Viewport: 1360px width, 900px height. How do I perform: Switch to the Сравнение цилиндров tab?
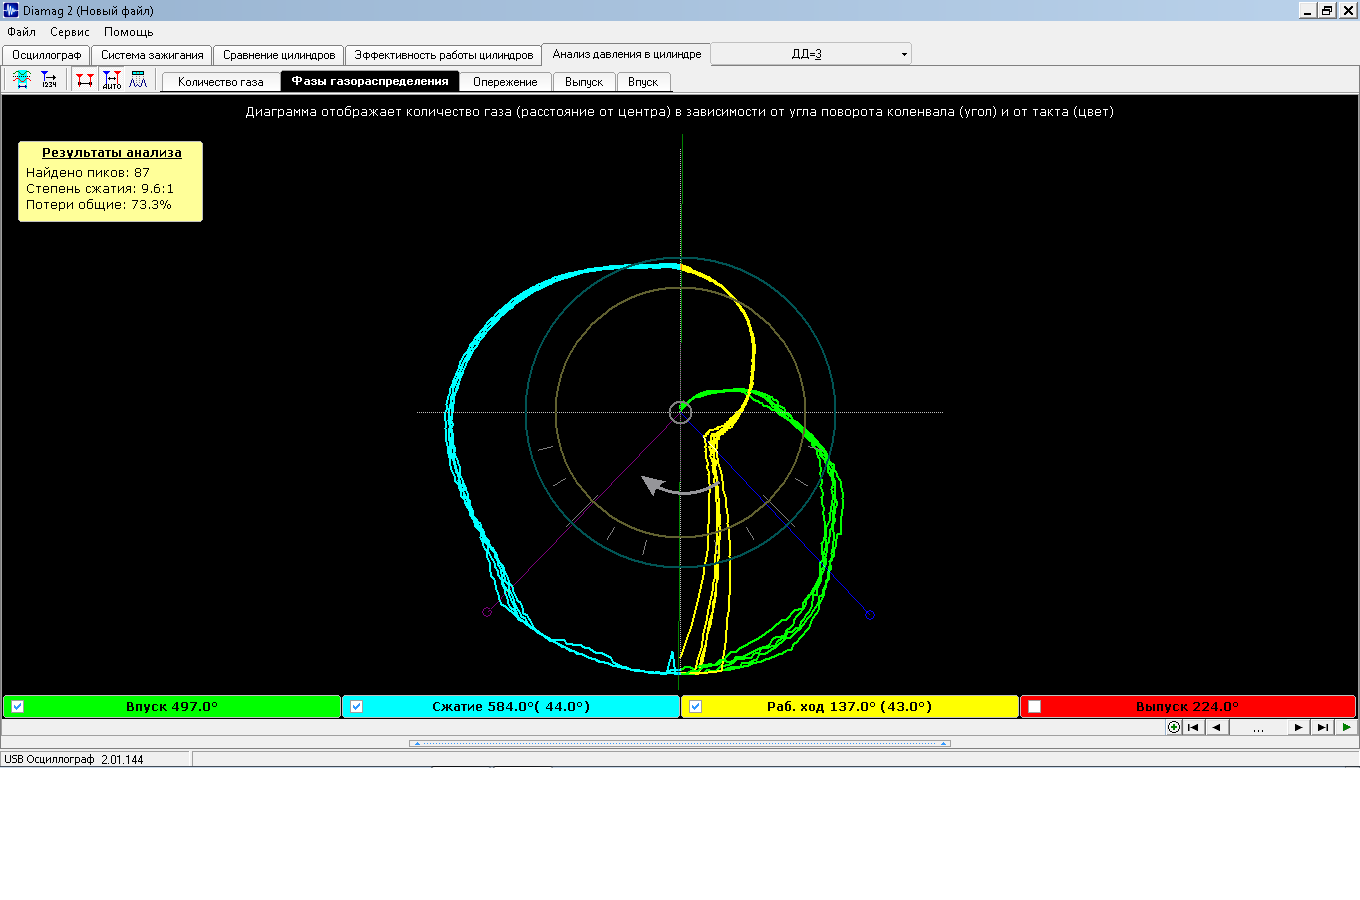(279, 55)
